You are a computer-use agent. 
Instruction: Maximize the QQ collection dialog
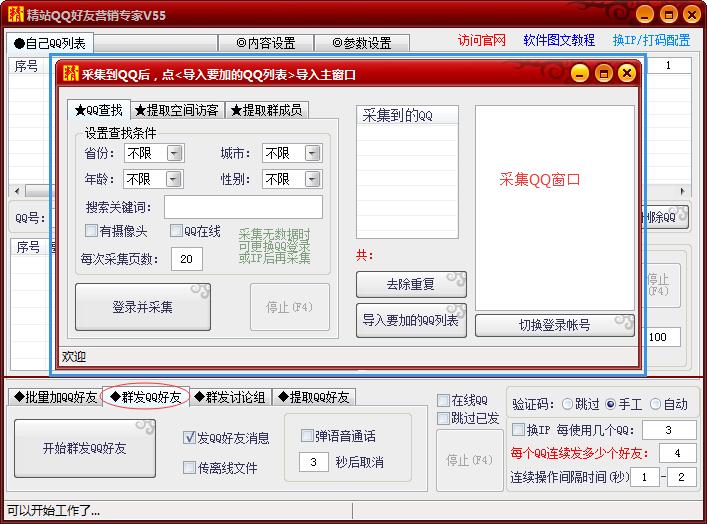[x=603, y=73]
